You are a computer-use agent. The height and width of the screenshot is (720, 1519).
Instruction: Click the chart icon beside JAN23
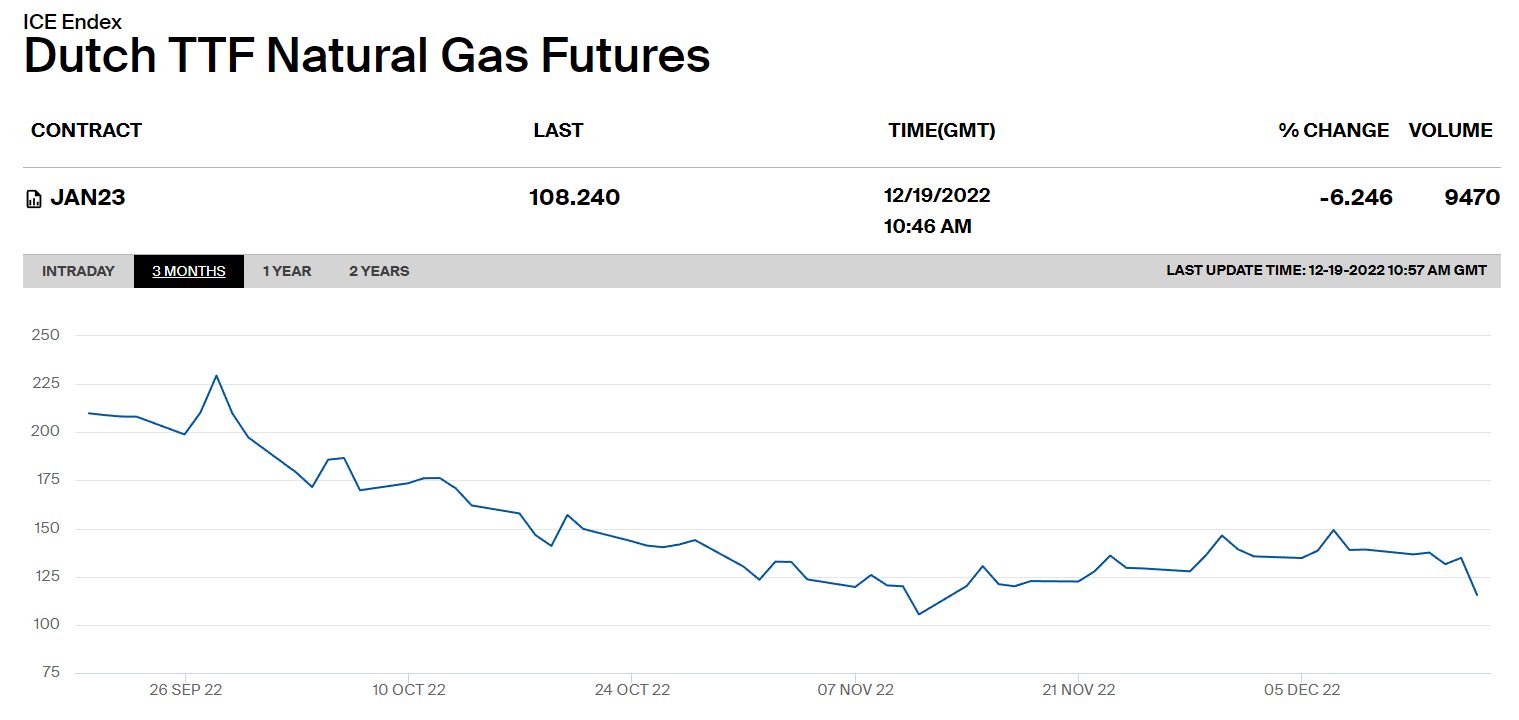pyautogui.click(x=34, y=199)
